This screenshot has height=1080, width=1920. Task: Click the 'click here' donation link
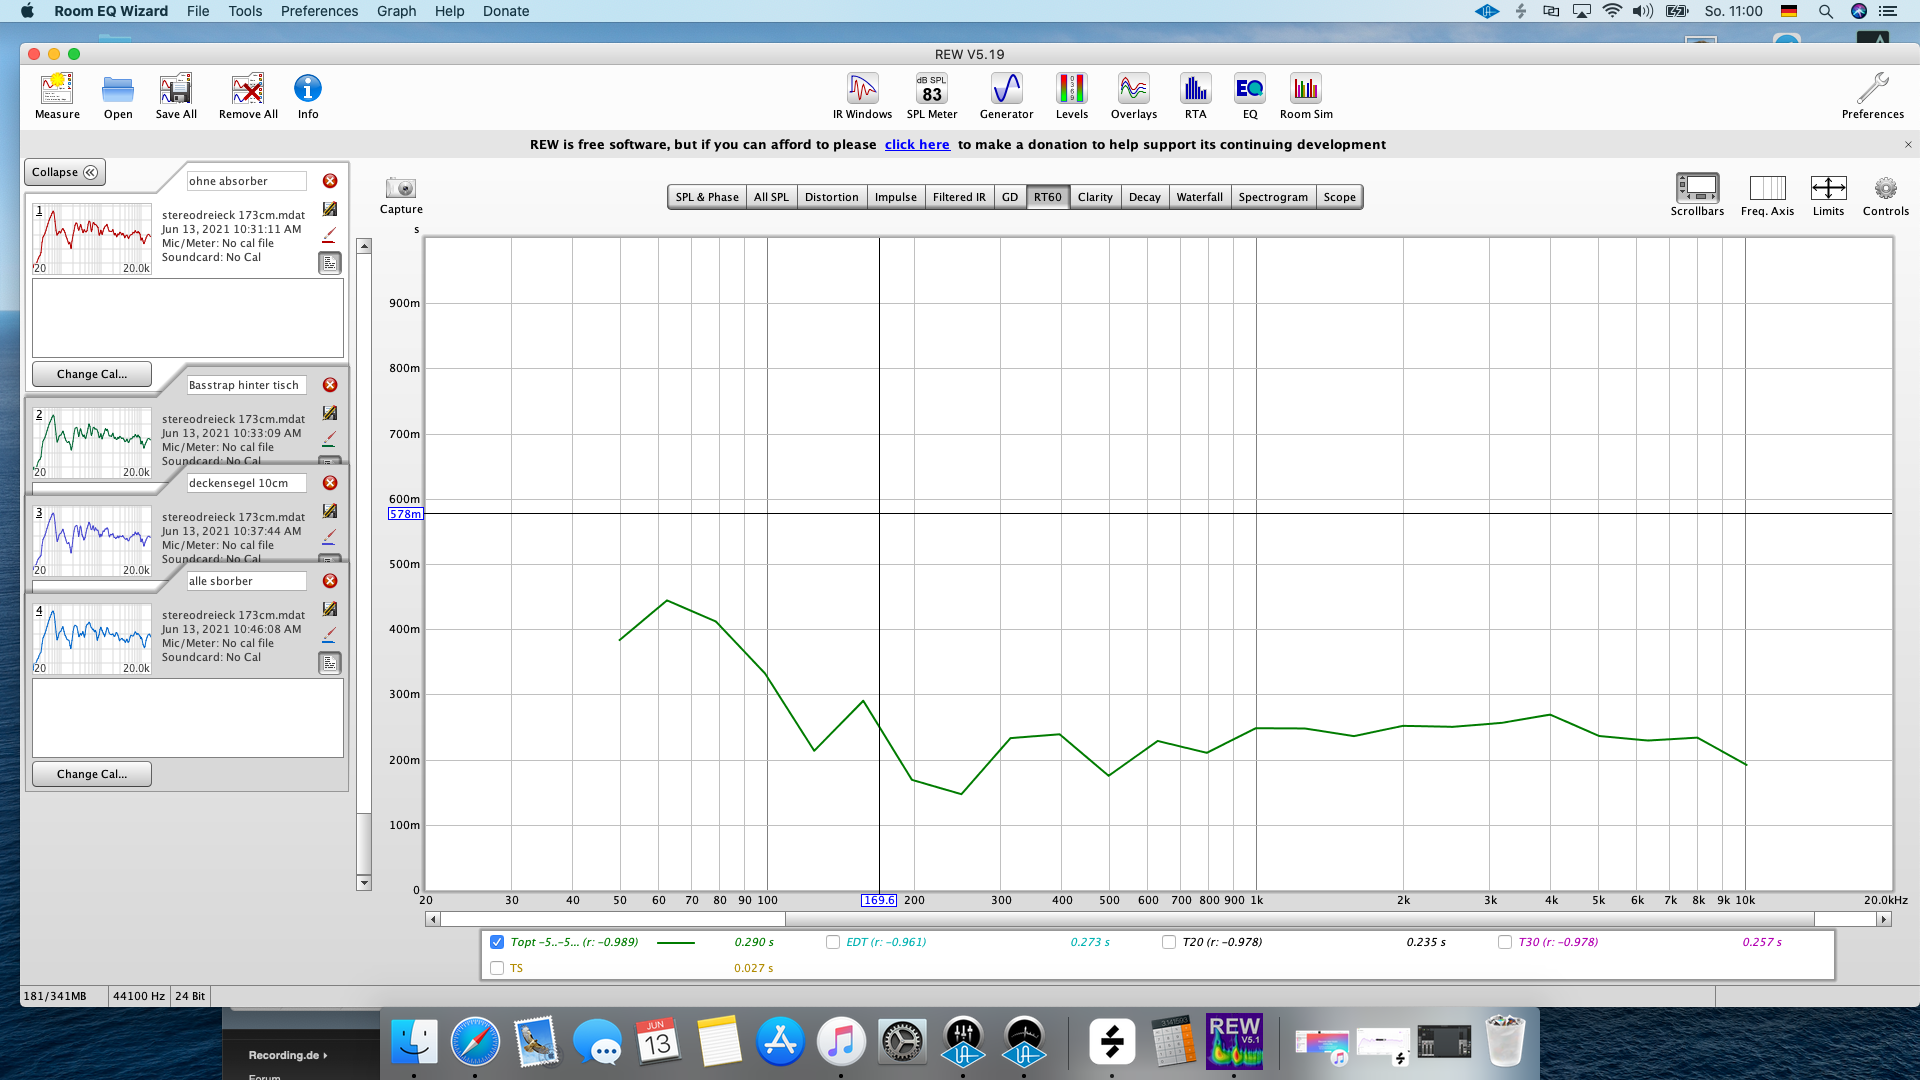click(x=917, y=144)
